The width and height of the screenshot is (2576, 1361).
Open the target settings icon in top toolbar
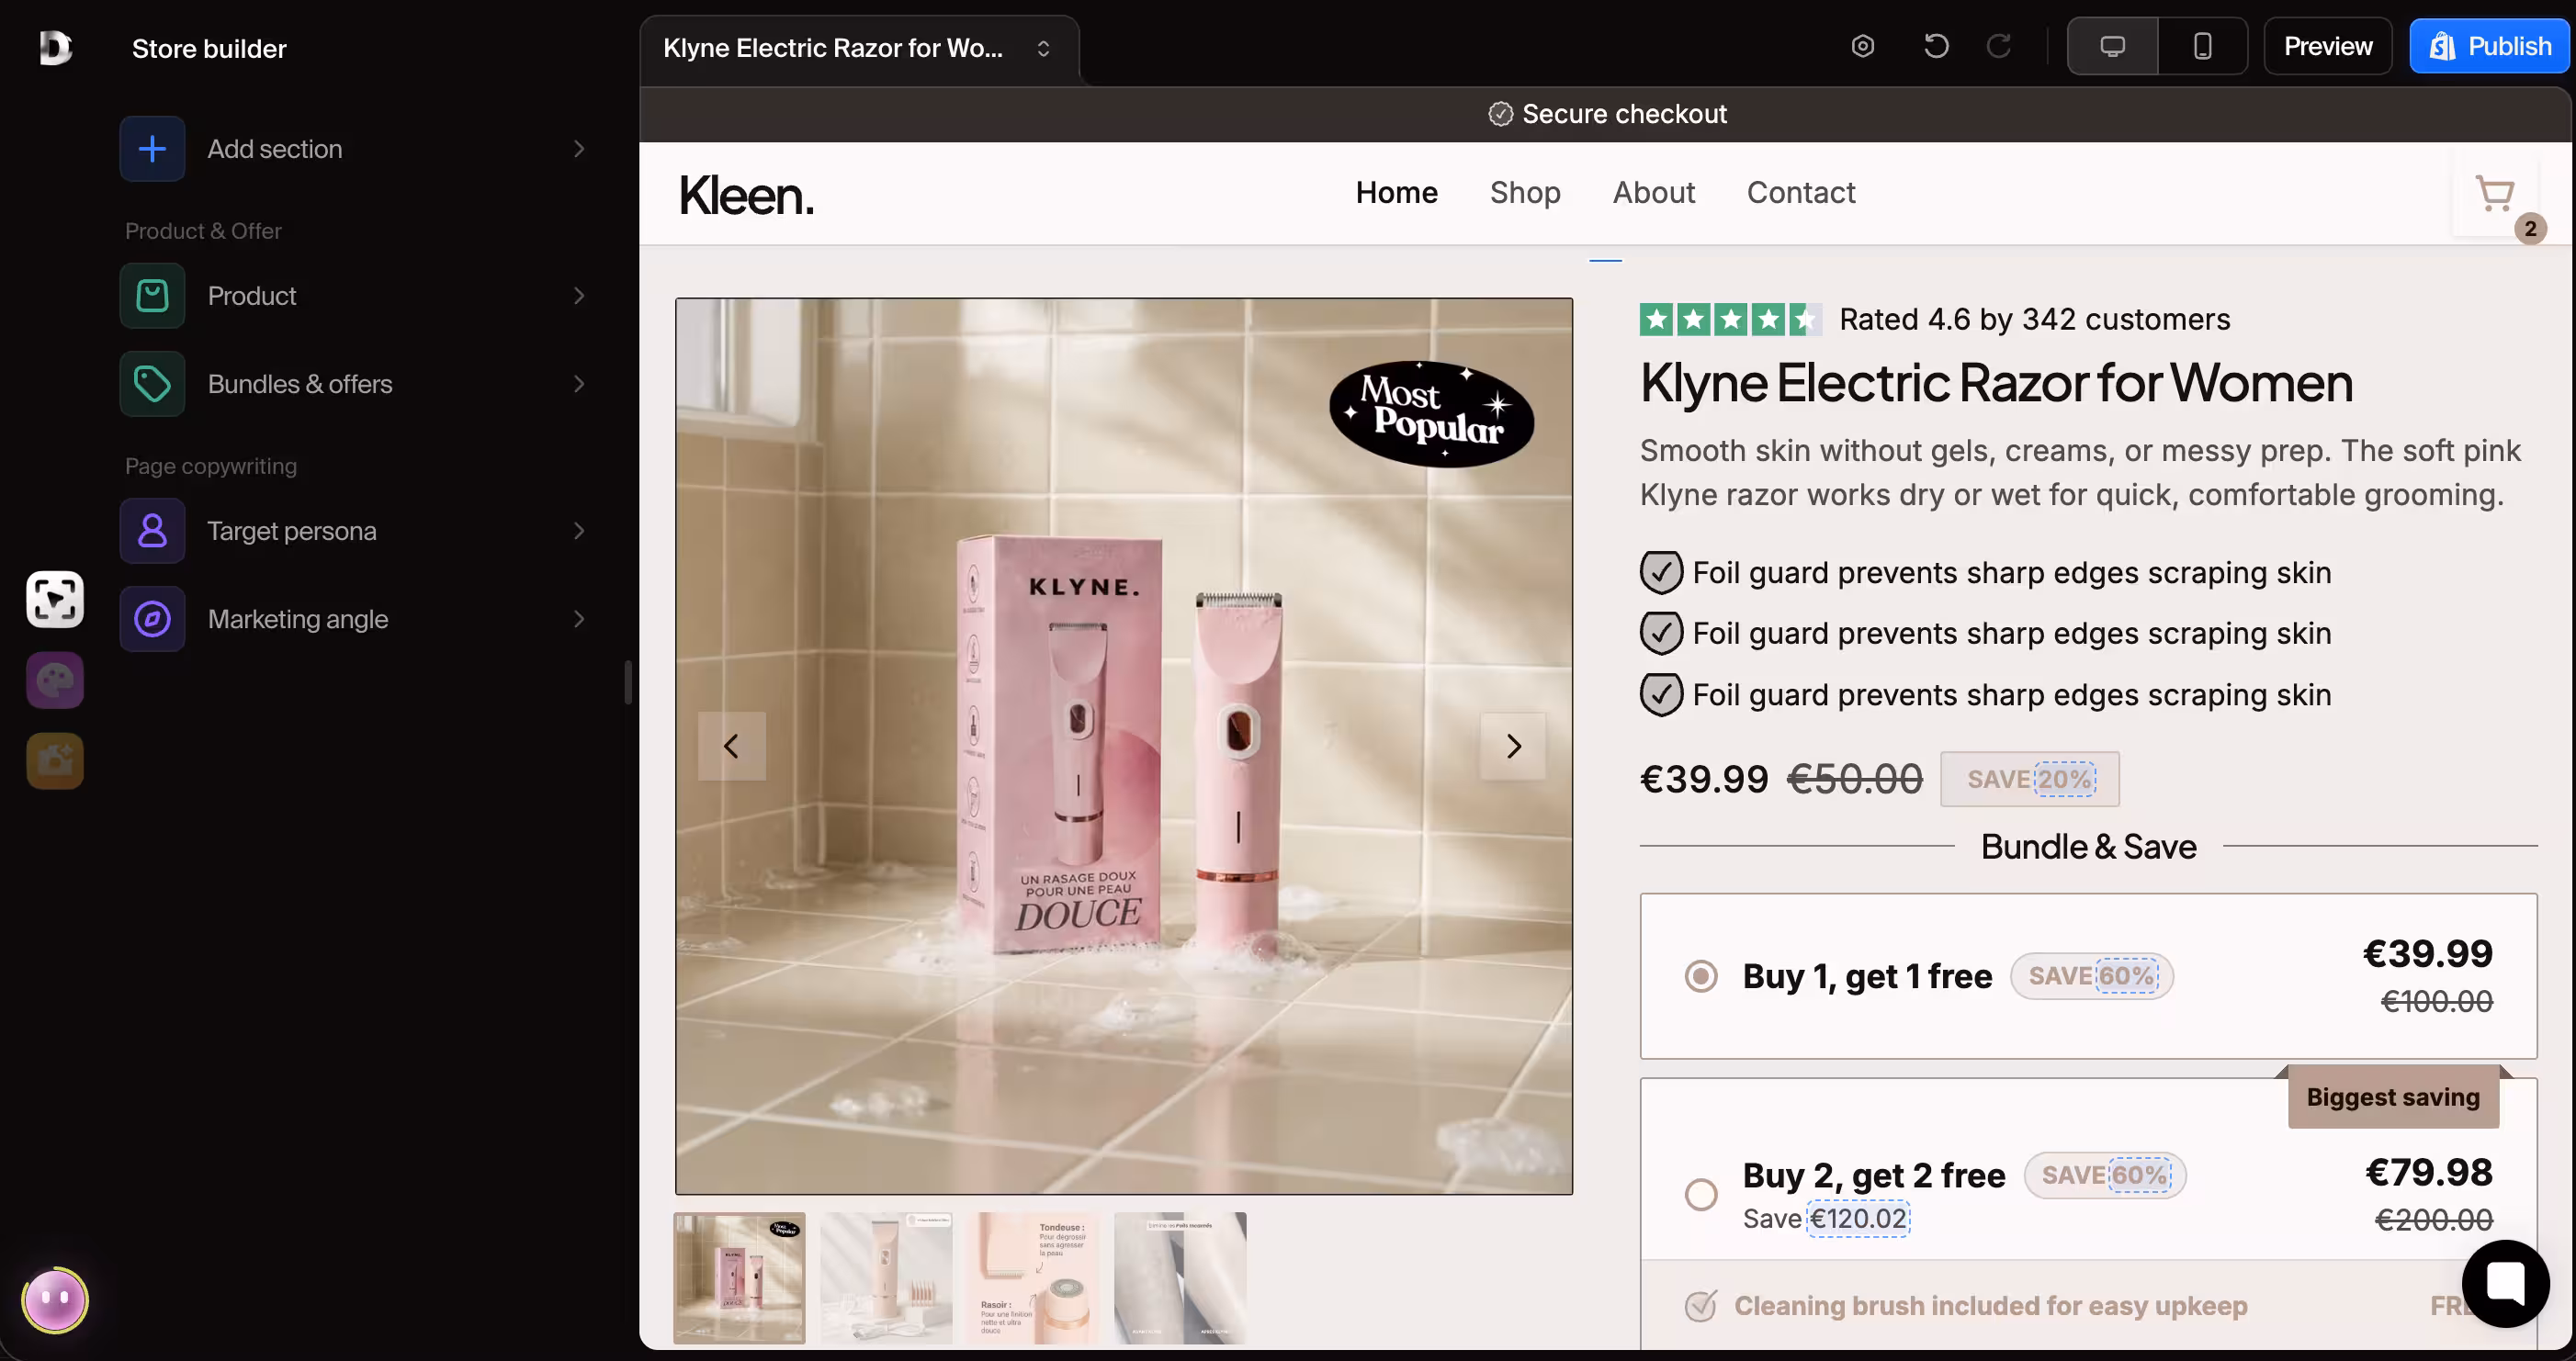1862,46
